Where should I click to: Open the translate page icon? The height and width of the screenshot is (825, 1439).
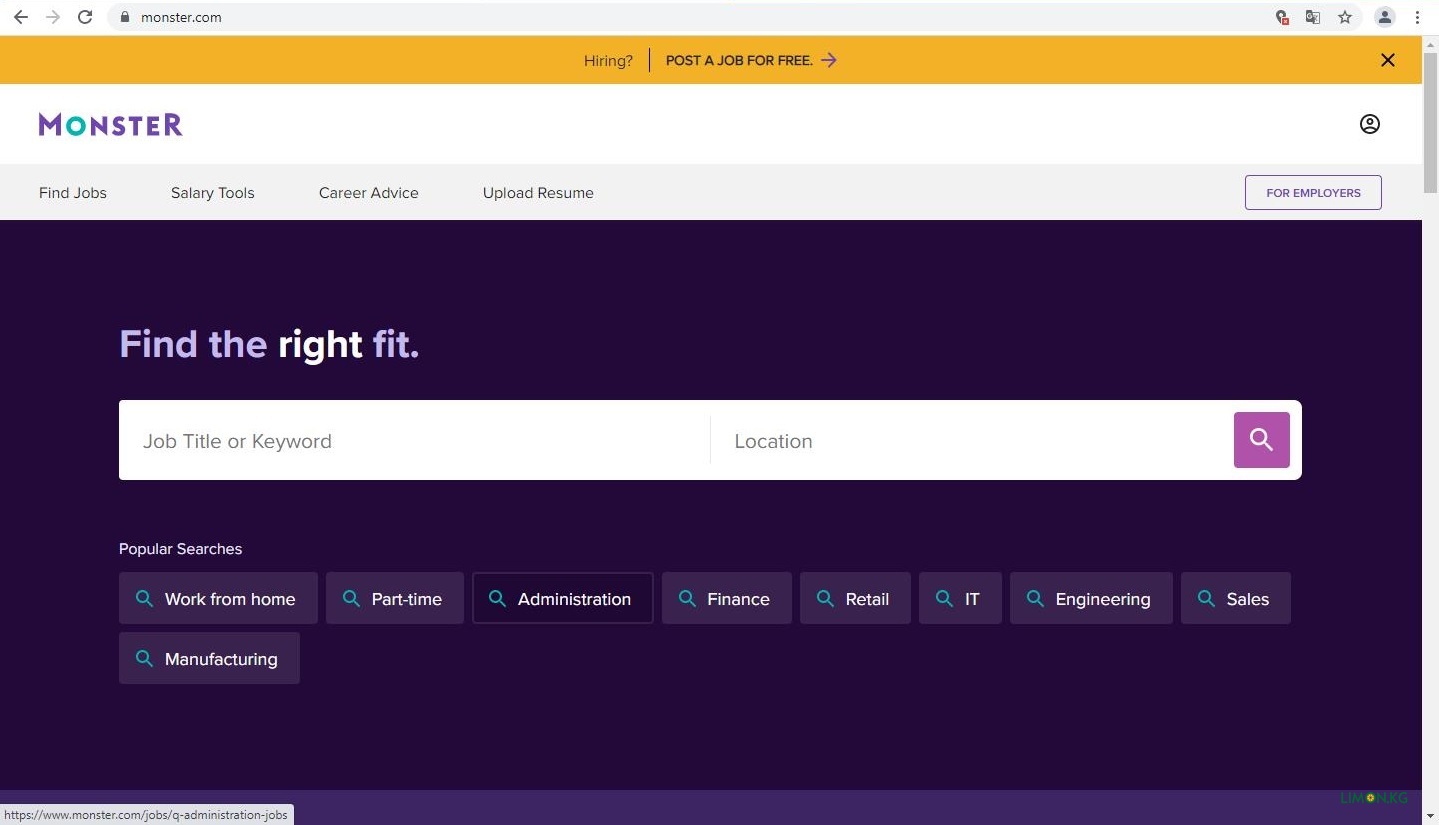pos(1313,17)
